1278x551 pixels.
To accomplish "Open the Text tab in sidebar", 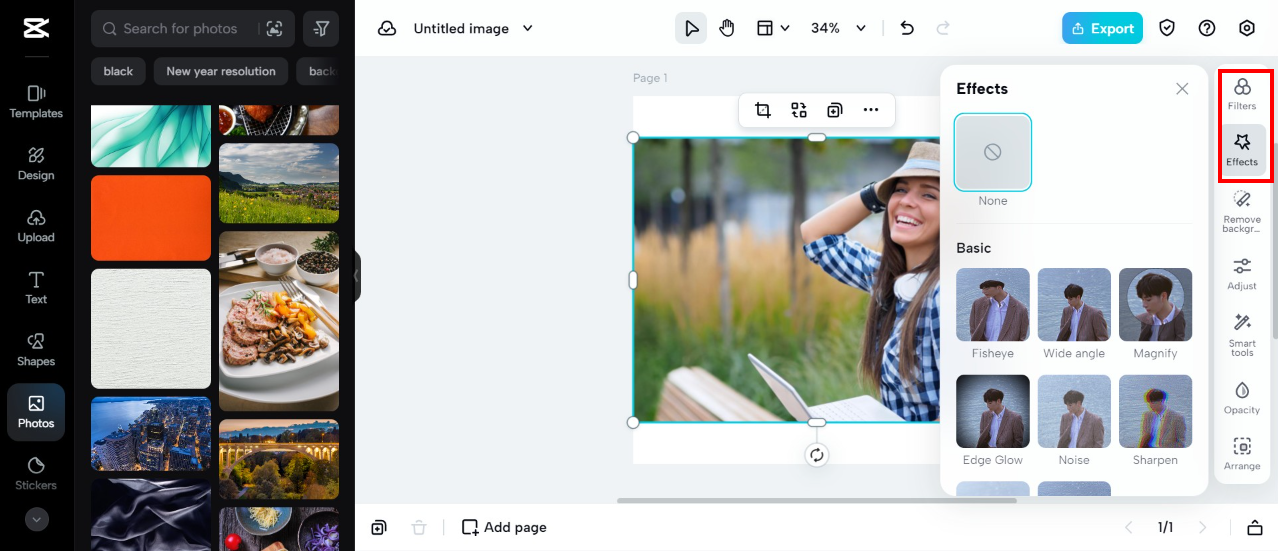I will tap(36, 287).
